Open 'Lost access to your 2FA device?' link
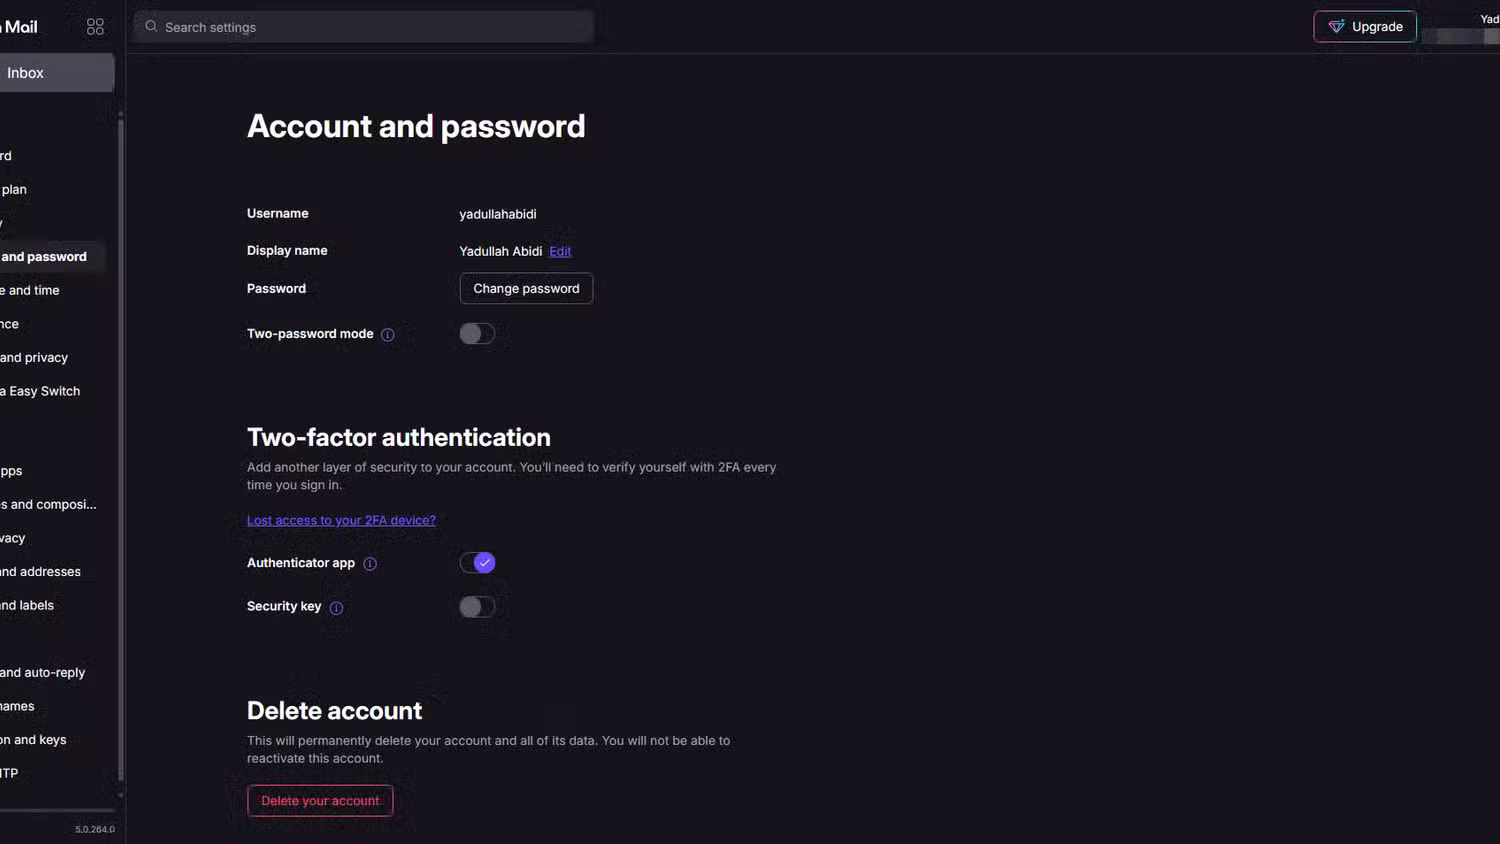The height and width of the screenshot is (844, 1500). (x=341, y=520)
